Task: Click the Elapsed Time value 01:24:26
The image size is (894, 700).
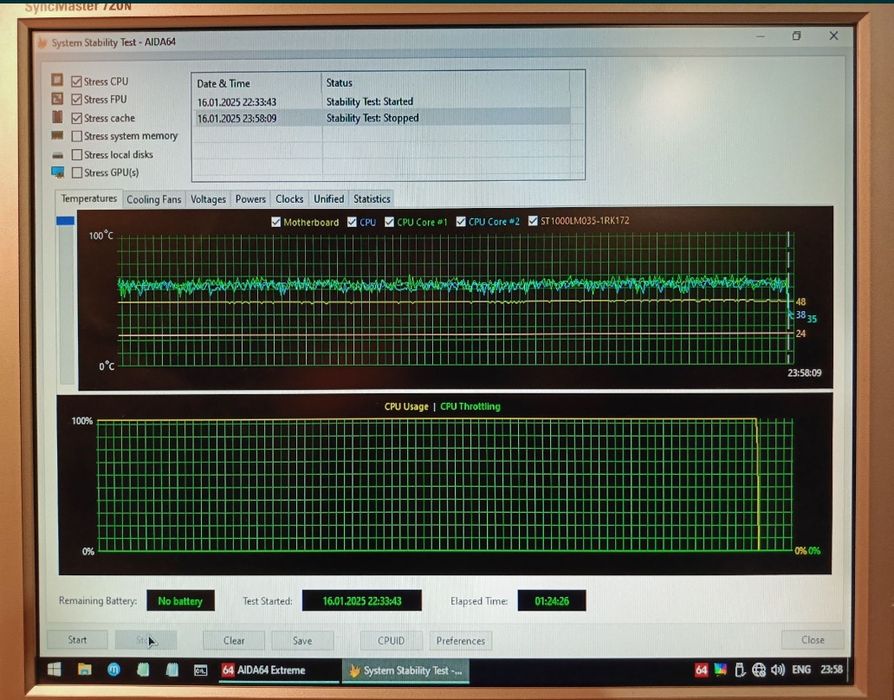Action: [x=551, y=601]
